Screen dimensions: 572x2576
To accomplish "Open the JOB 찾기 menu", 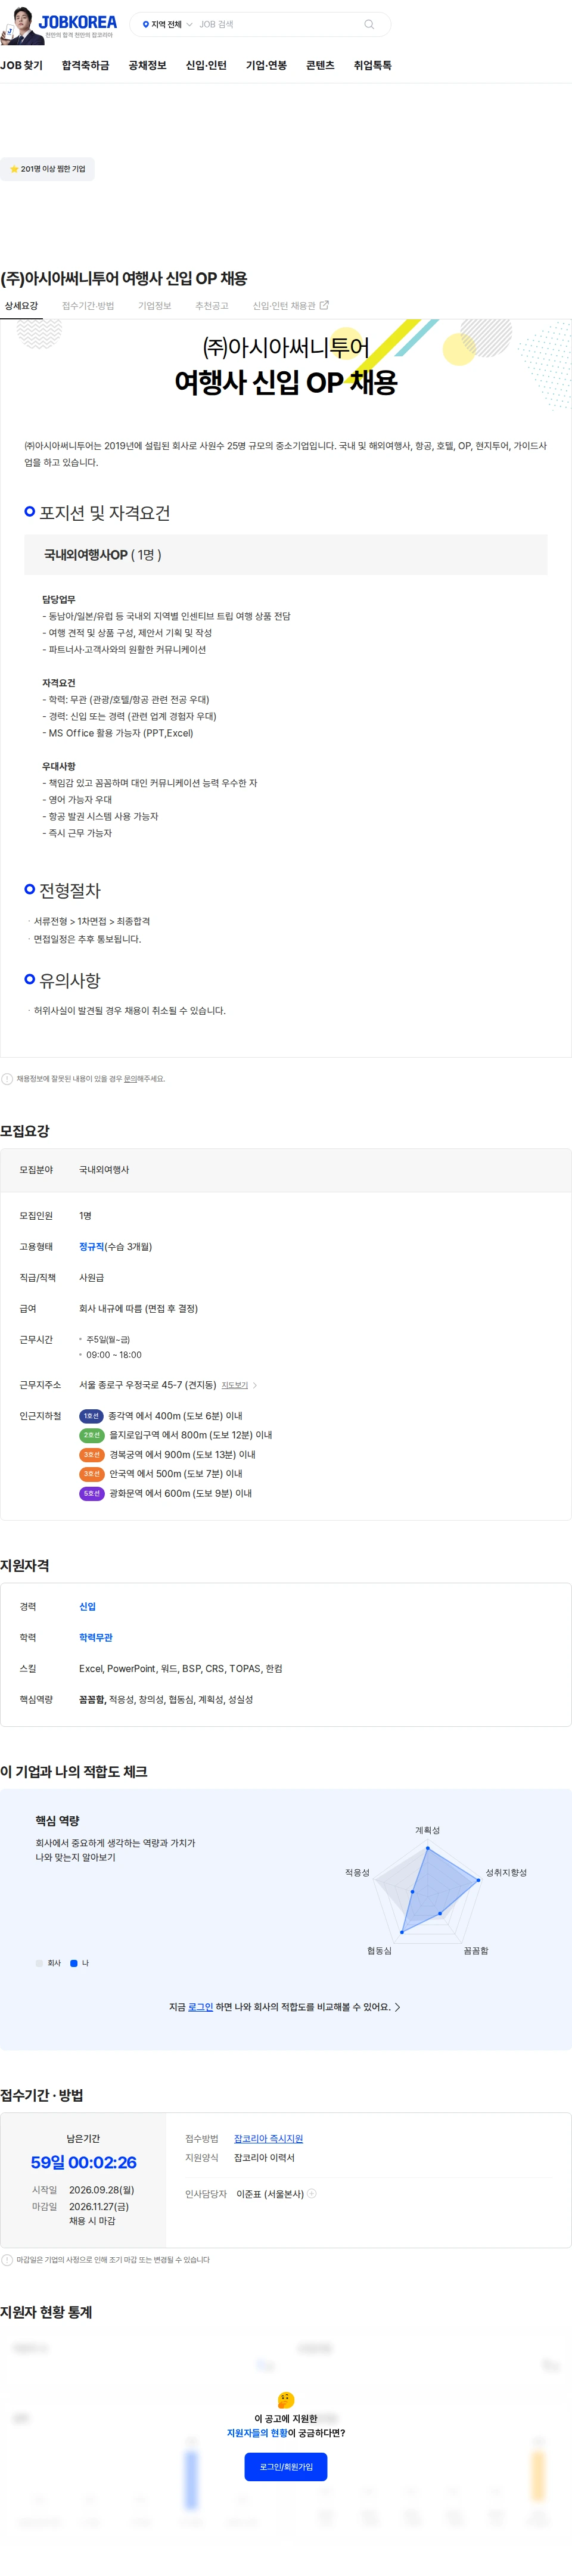I will point(21,65).
